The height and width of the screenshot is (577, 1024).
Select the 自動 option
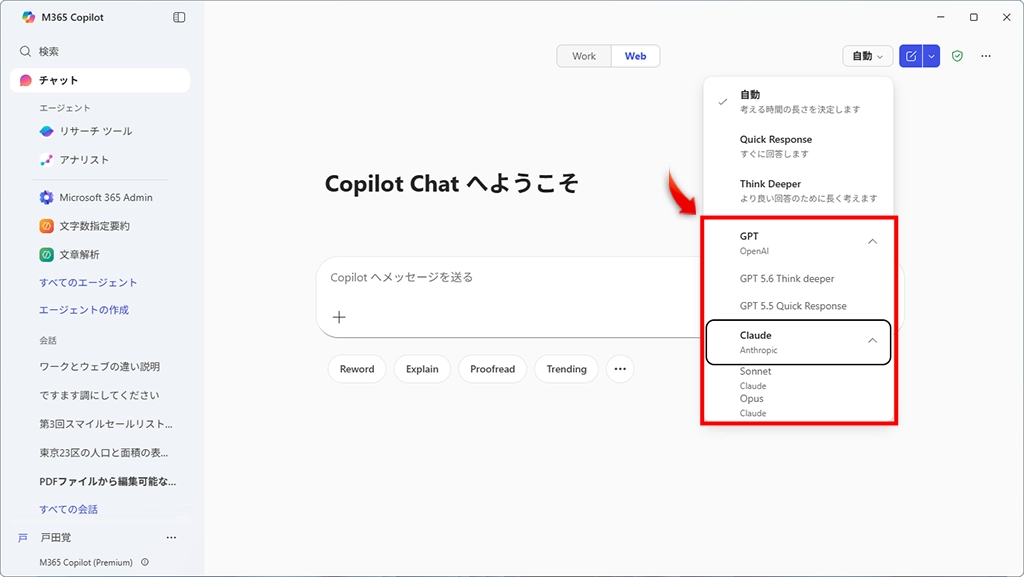798,101
